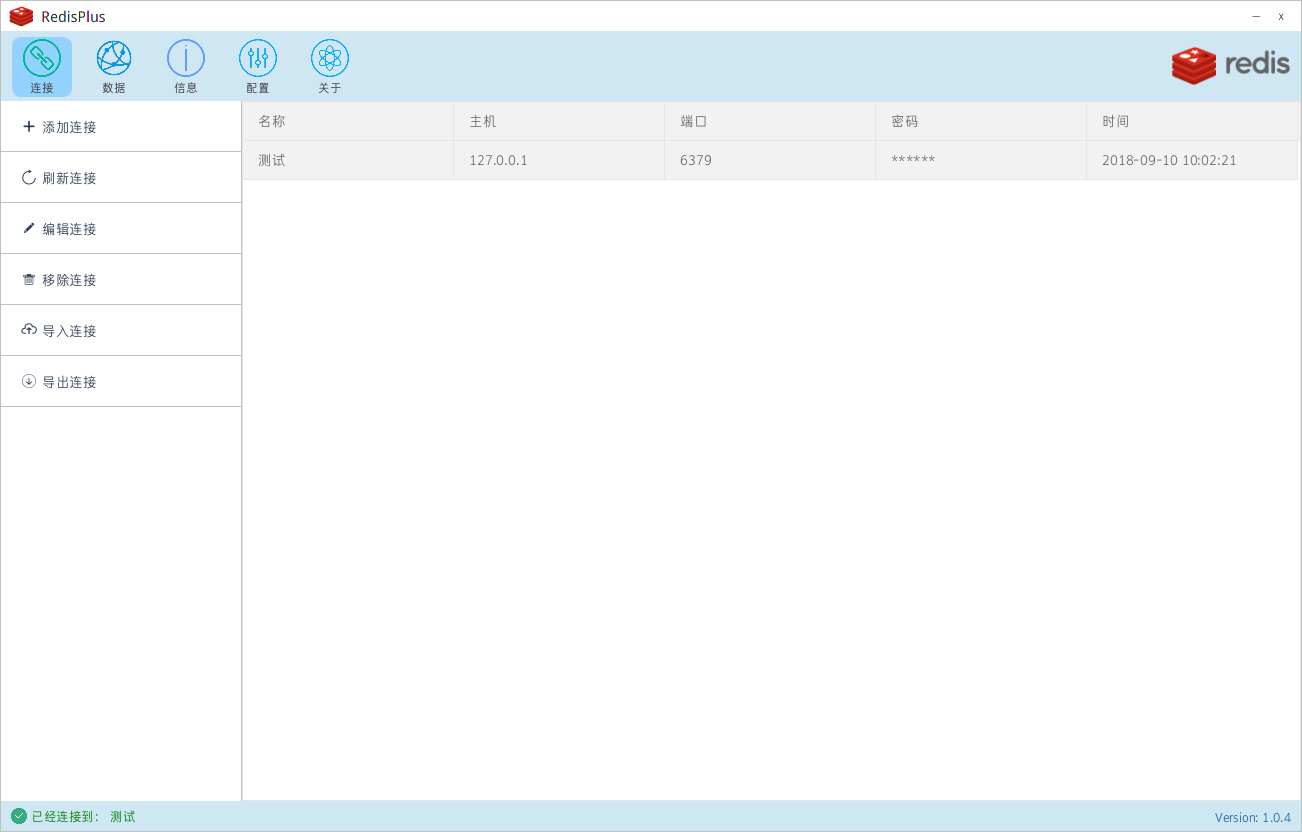The width and height of the screenshot is (1302, 832).
Task: Click the 主机 column header
Action: [559, 121]
